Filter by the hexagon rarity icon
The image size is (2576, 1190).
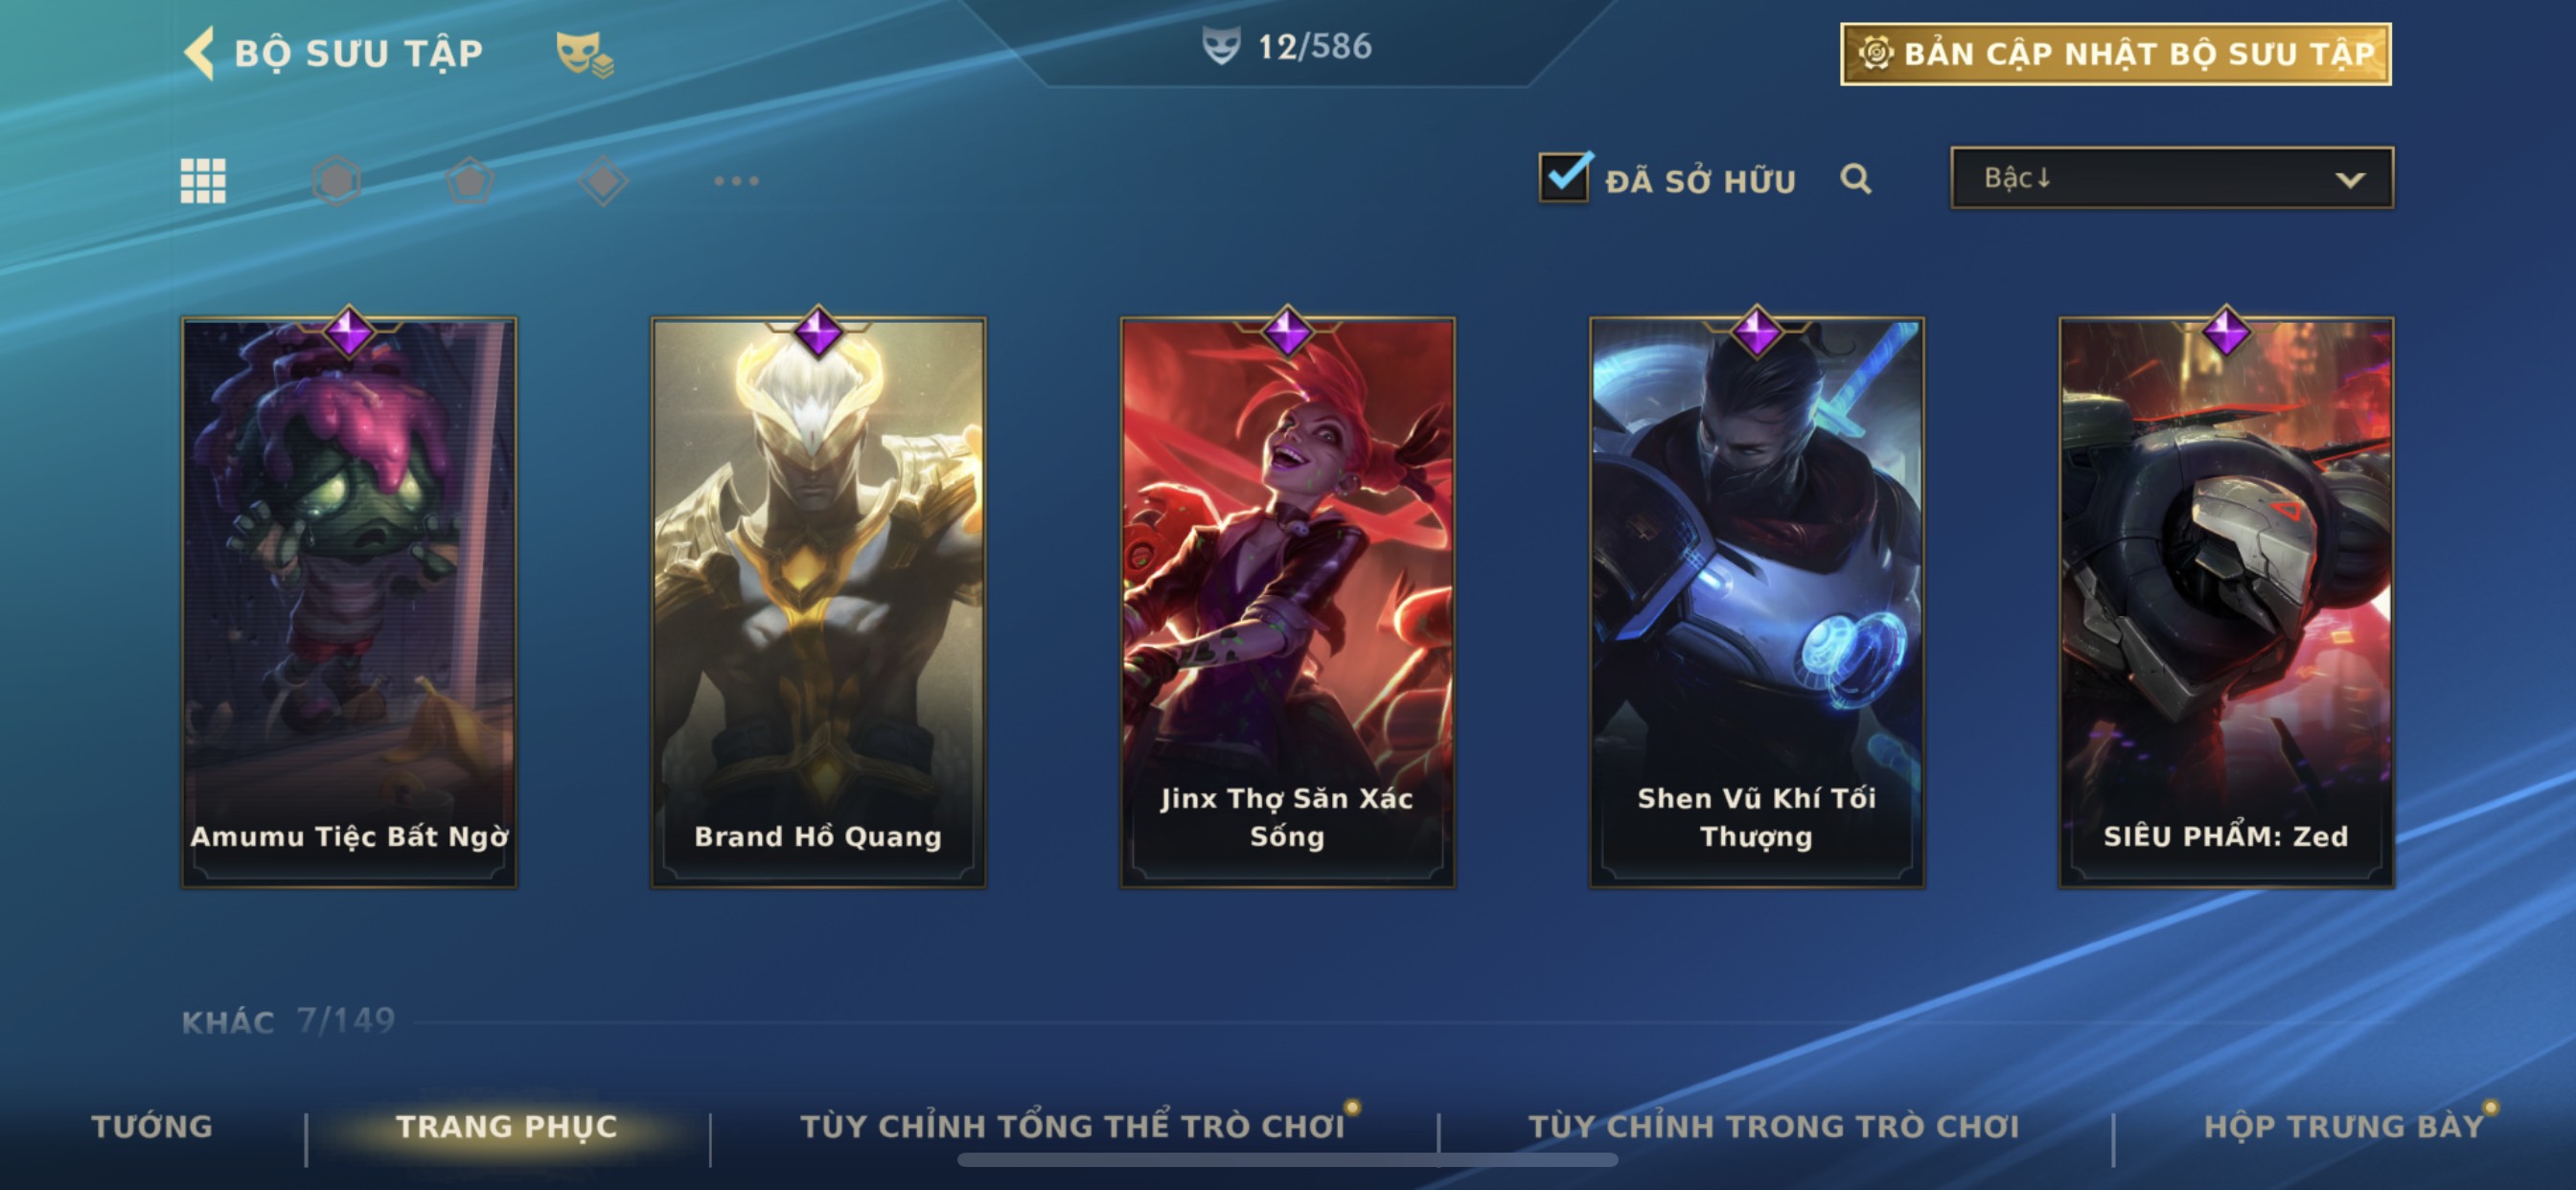(337, 181)
